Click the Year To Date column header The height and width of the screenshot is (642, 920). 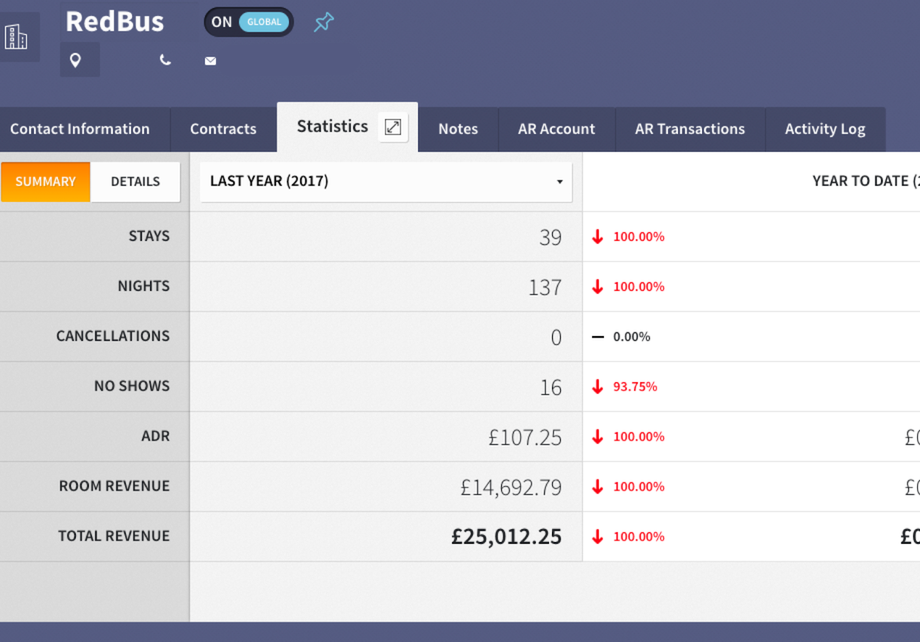pyautogui.click(x=866, y=181)
